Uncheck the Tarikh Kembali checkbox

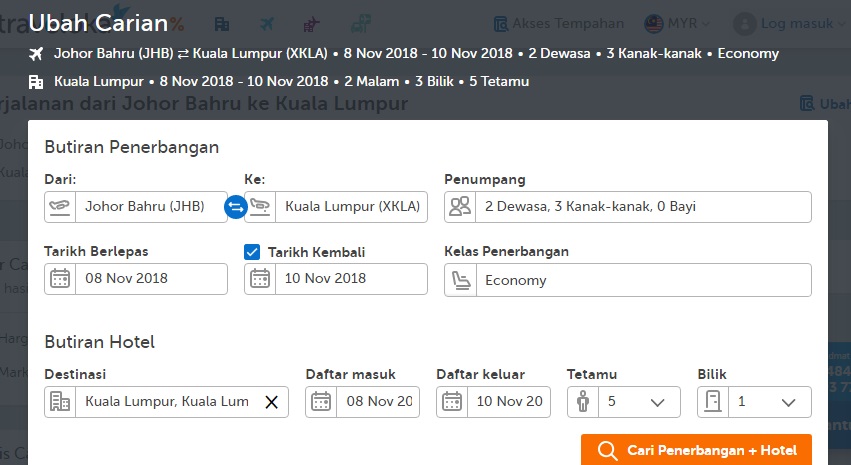(x=252, y=252)
